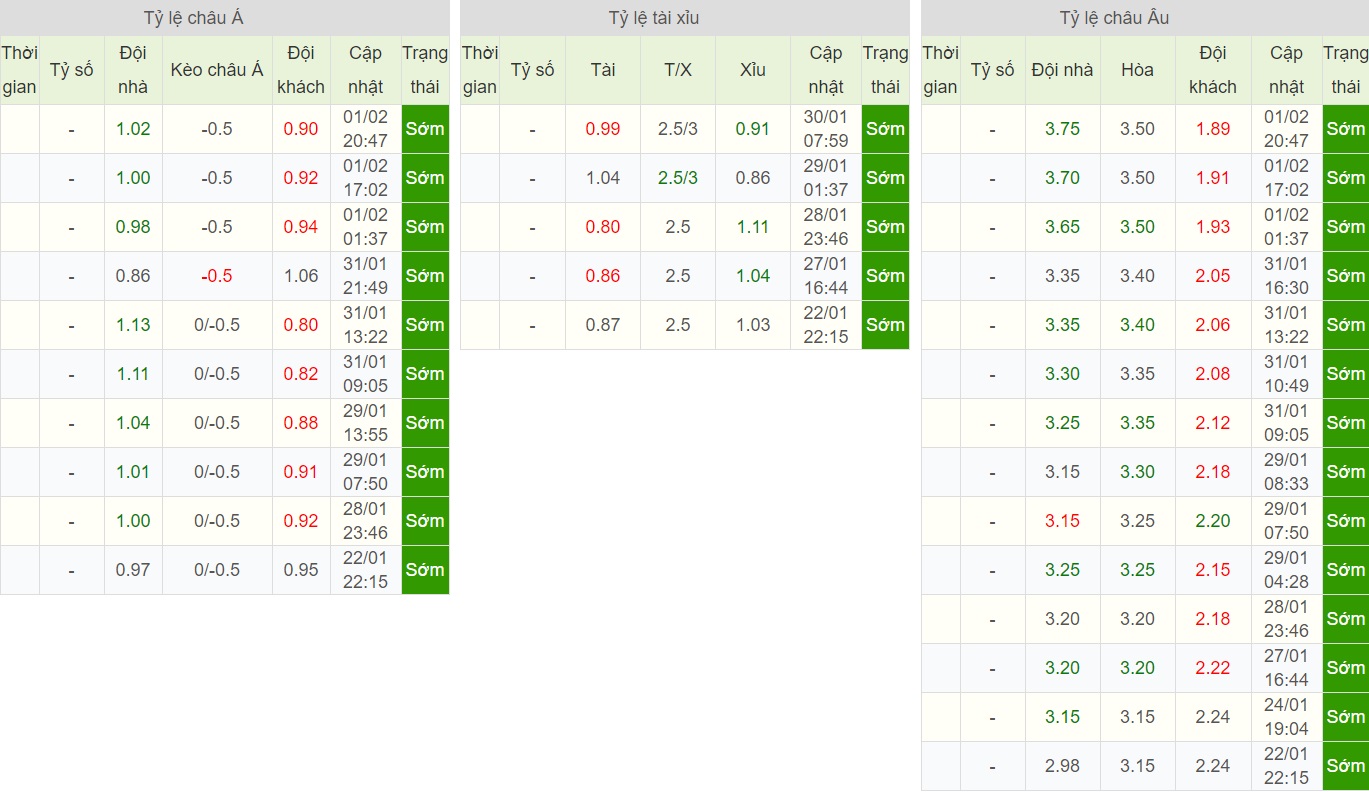Click 'Sớm' status in Asian 01/02 20:47 row

(x=425, y=129)
